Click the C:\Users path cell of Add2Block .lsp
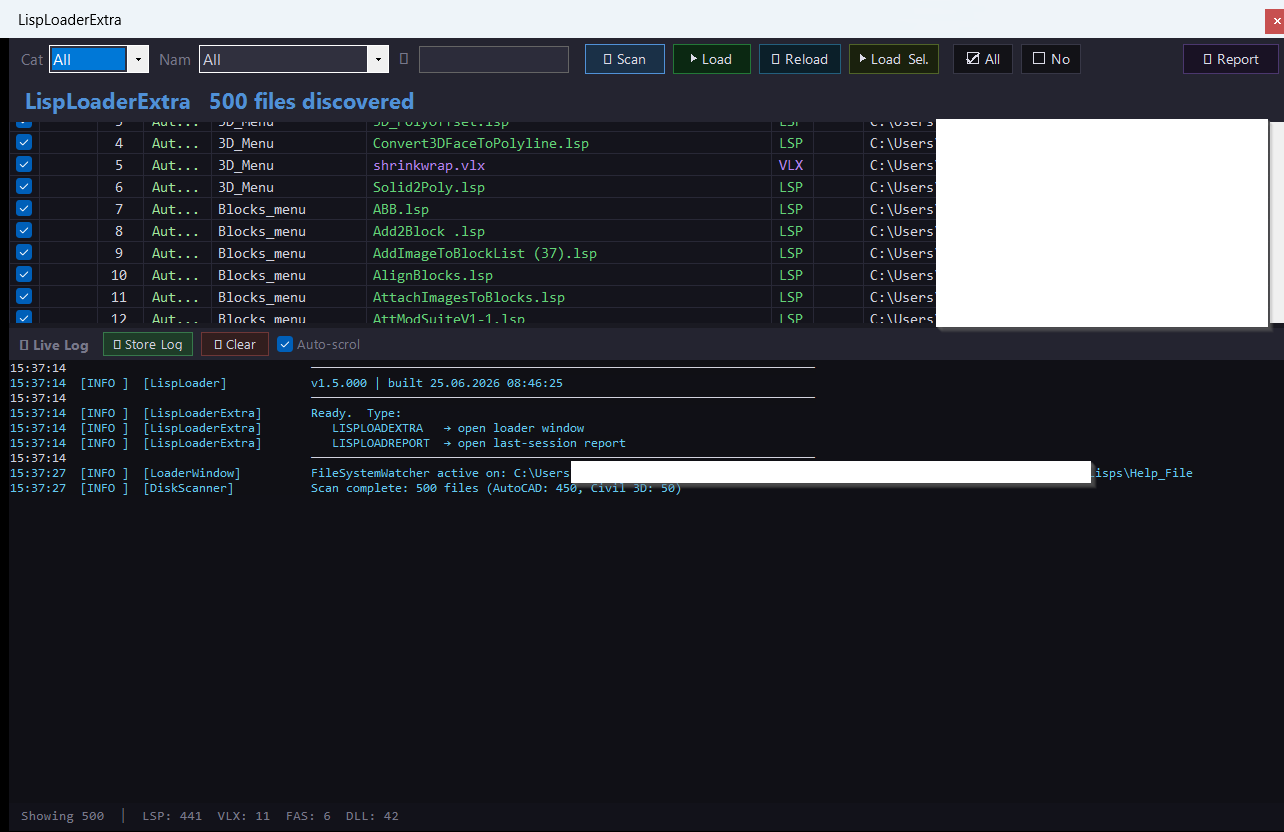The width and height of the screenshot is (1284, 832). 901,231
